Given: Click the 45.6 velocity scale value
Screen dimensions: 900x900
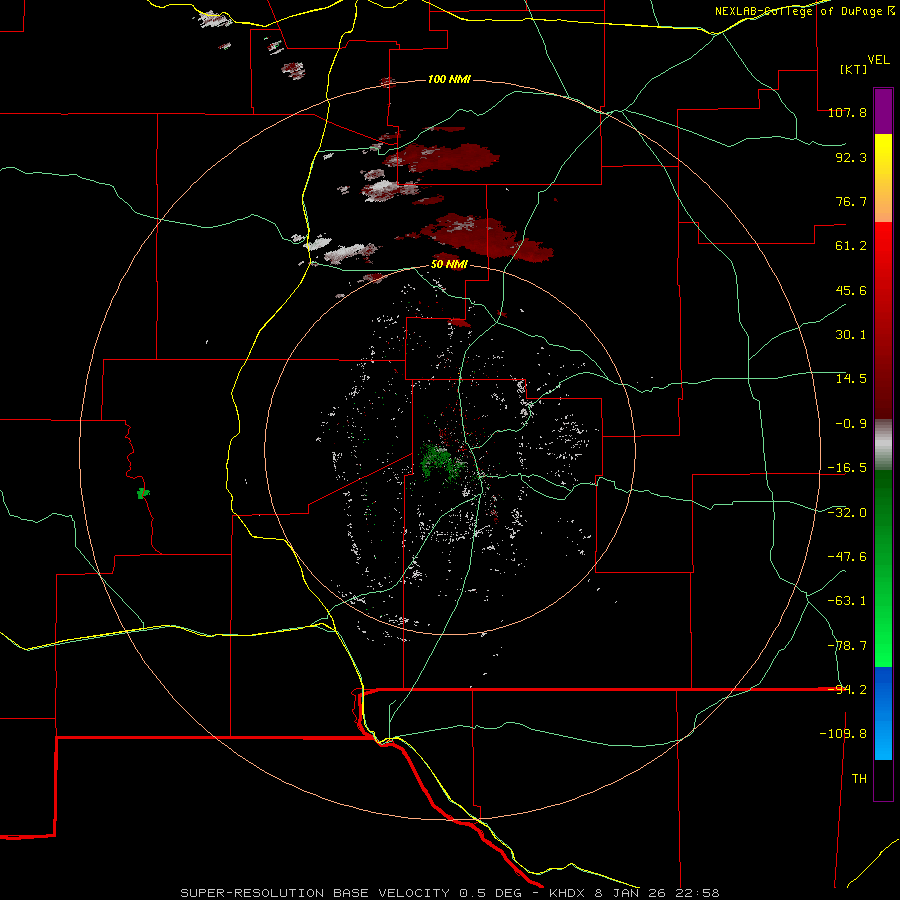Looking at the screenshot, I should (851, 290).
